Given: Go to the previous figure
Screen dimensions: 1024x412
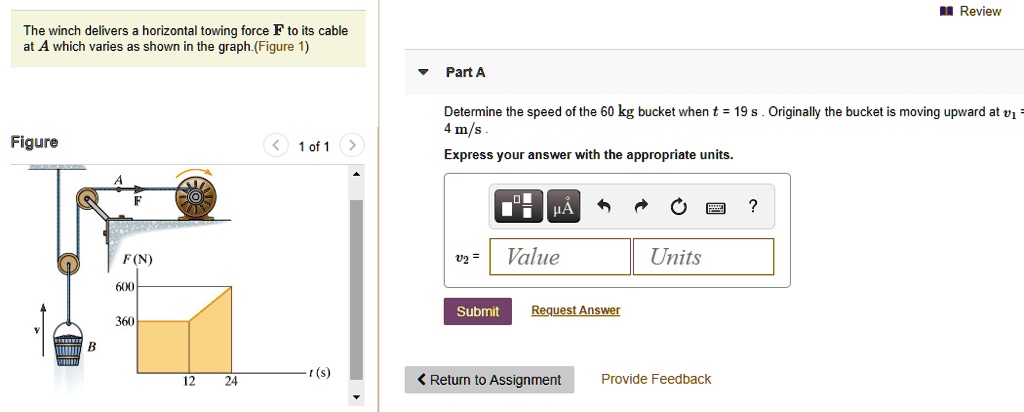Looking at the screenshot, I should point(275,146).
